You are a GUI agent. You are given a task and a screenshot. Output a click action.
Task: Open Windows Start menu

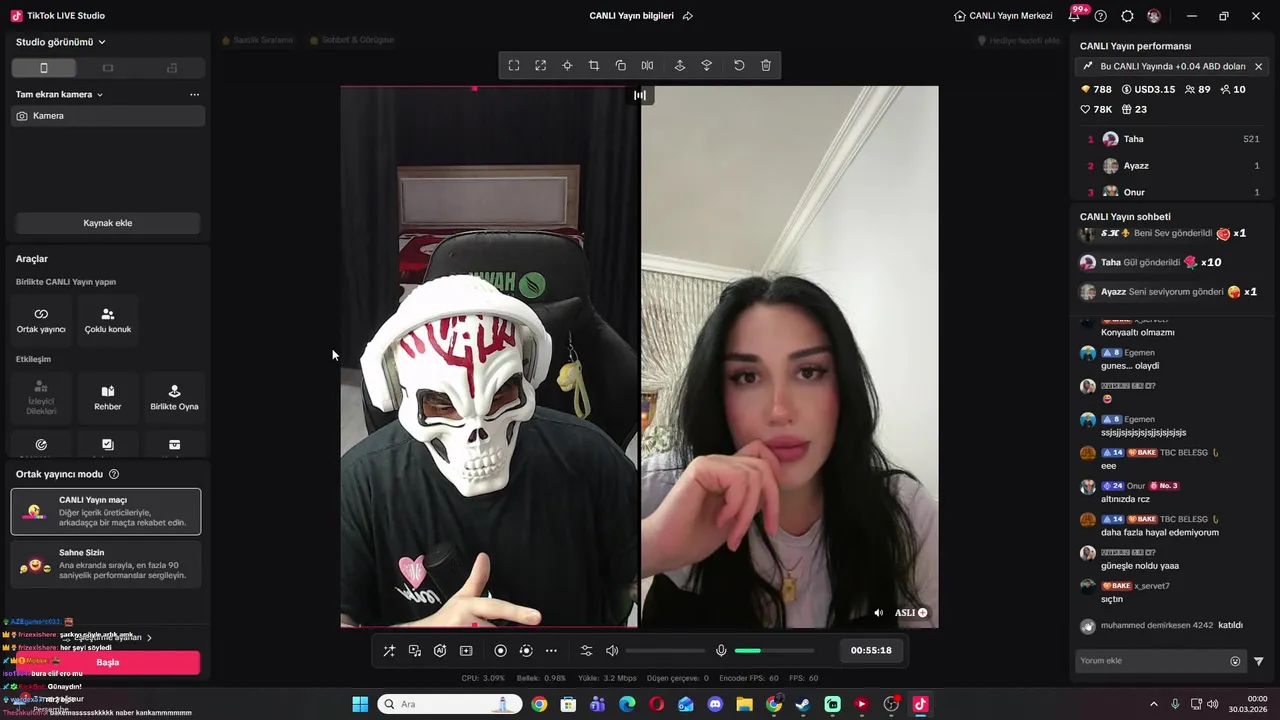point(360,704)
